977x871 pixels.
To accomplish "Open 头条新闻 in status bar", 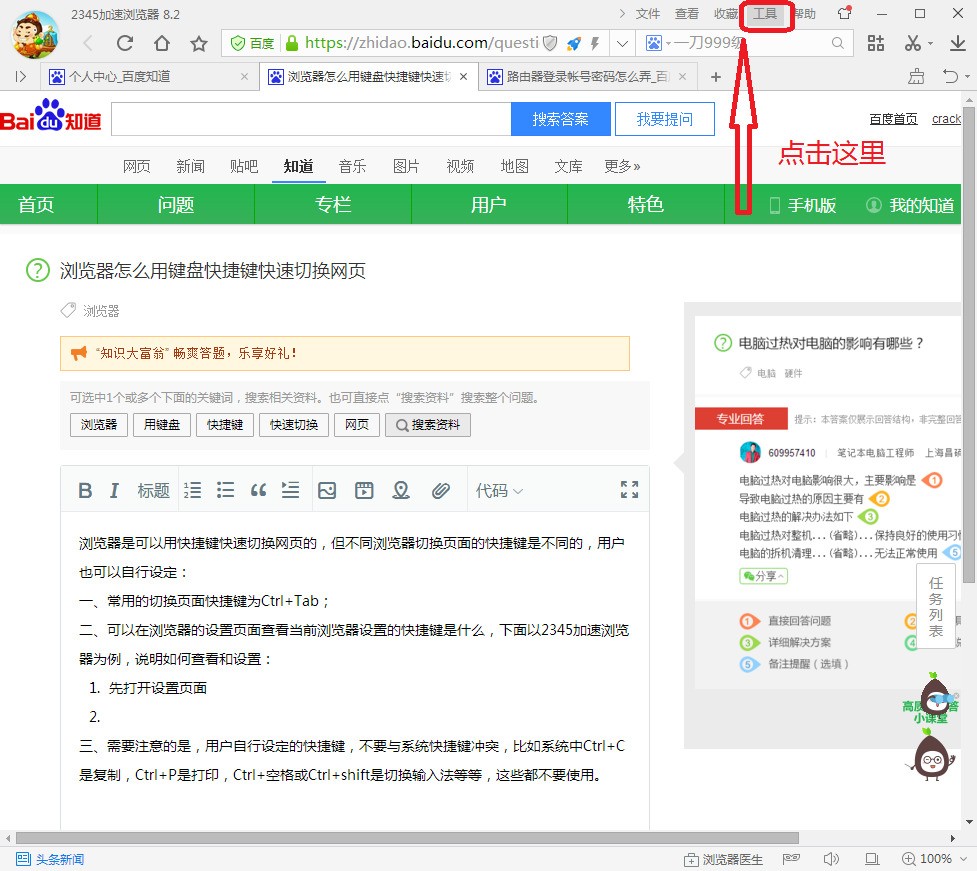I will (50, 859).
